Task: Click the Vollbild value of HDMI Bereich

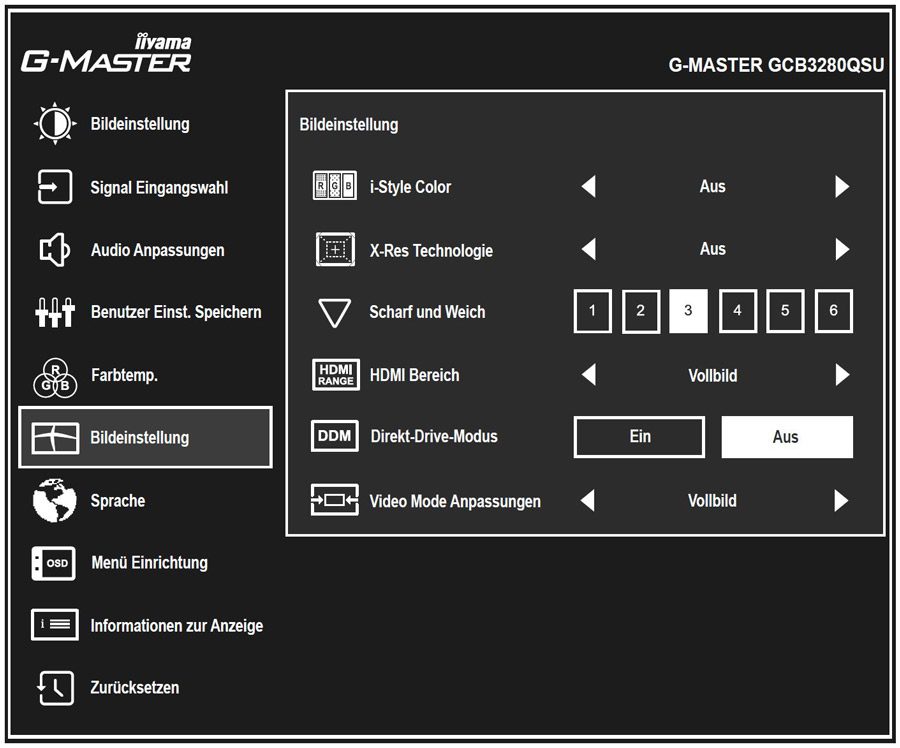Action: pyautogui.click(x=713, y=375)
